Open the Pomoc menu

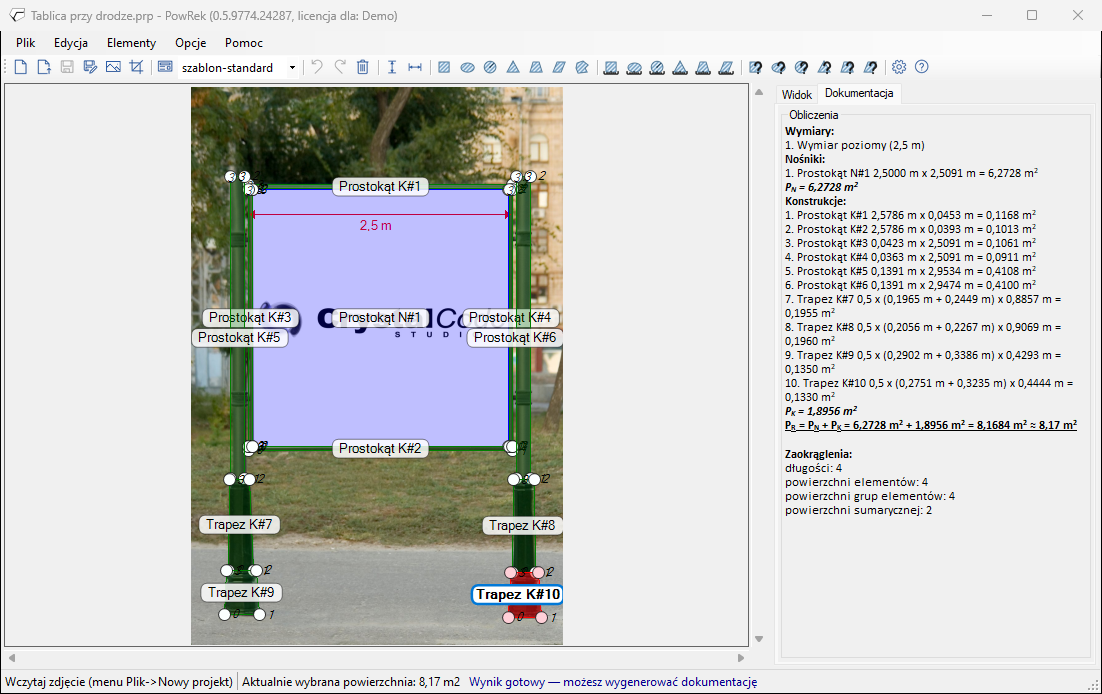click(244, 43)
